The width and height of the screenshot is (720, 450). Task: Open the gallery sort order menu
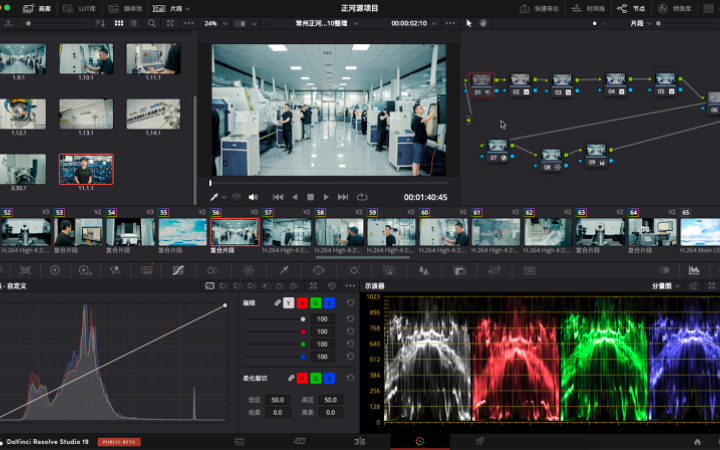coord(100,23)
